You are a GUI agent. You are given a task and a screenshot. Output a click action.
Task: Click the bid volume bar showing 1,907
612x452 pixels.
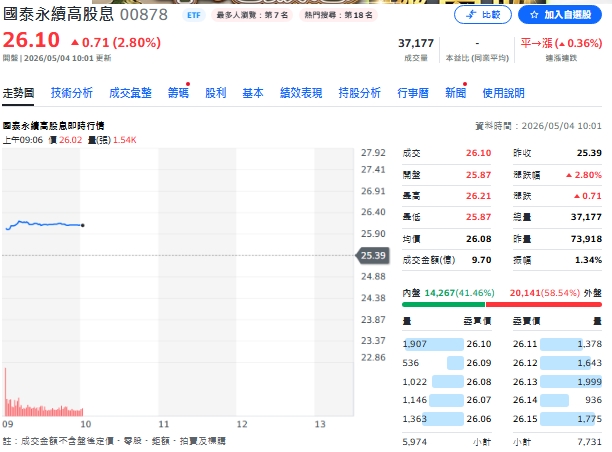pos(434,344)
